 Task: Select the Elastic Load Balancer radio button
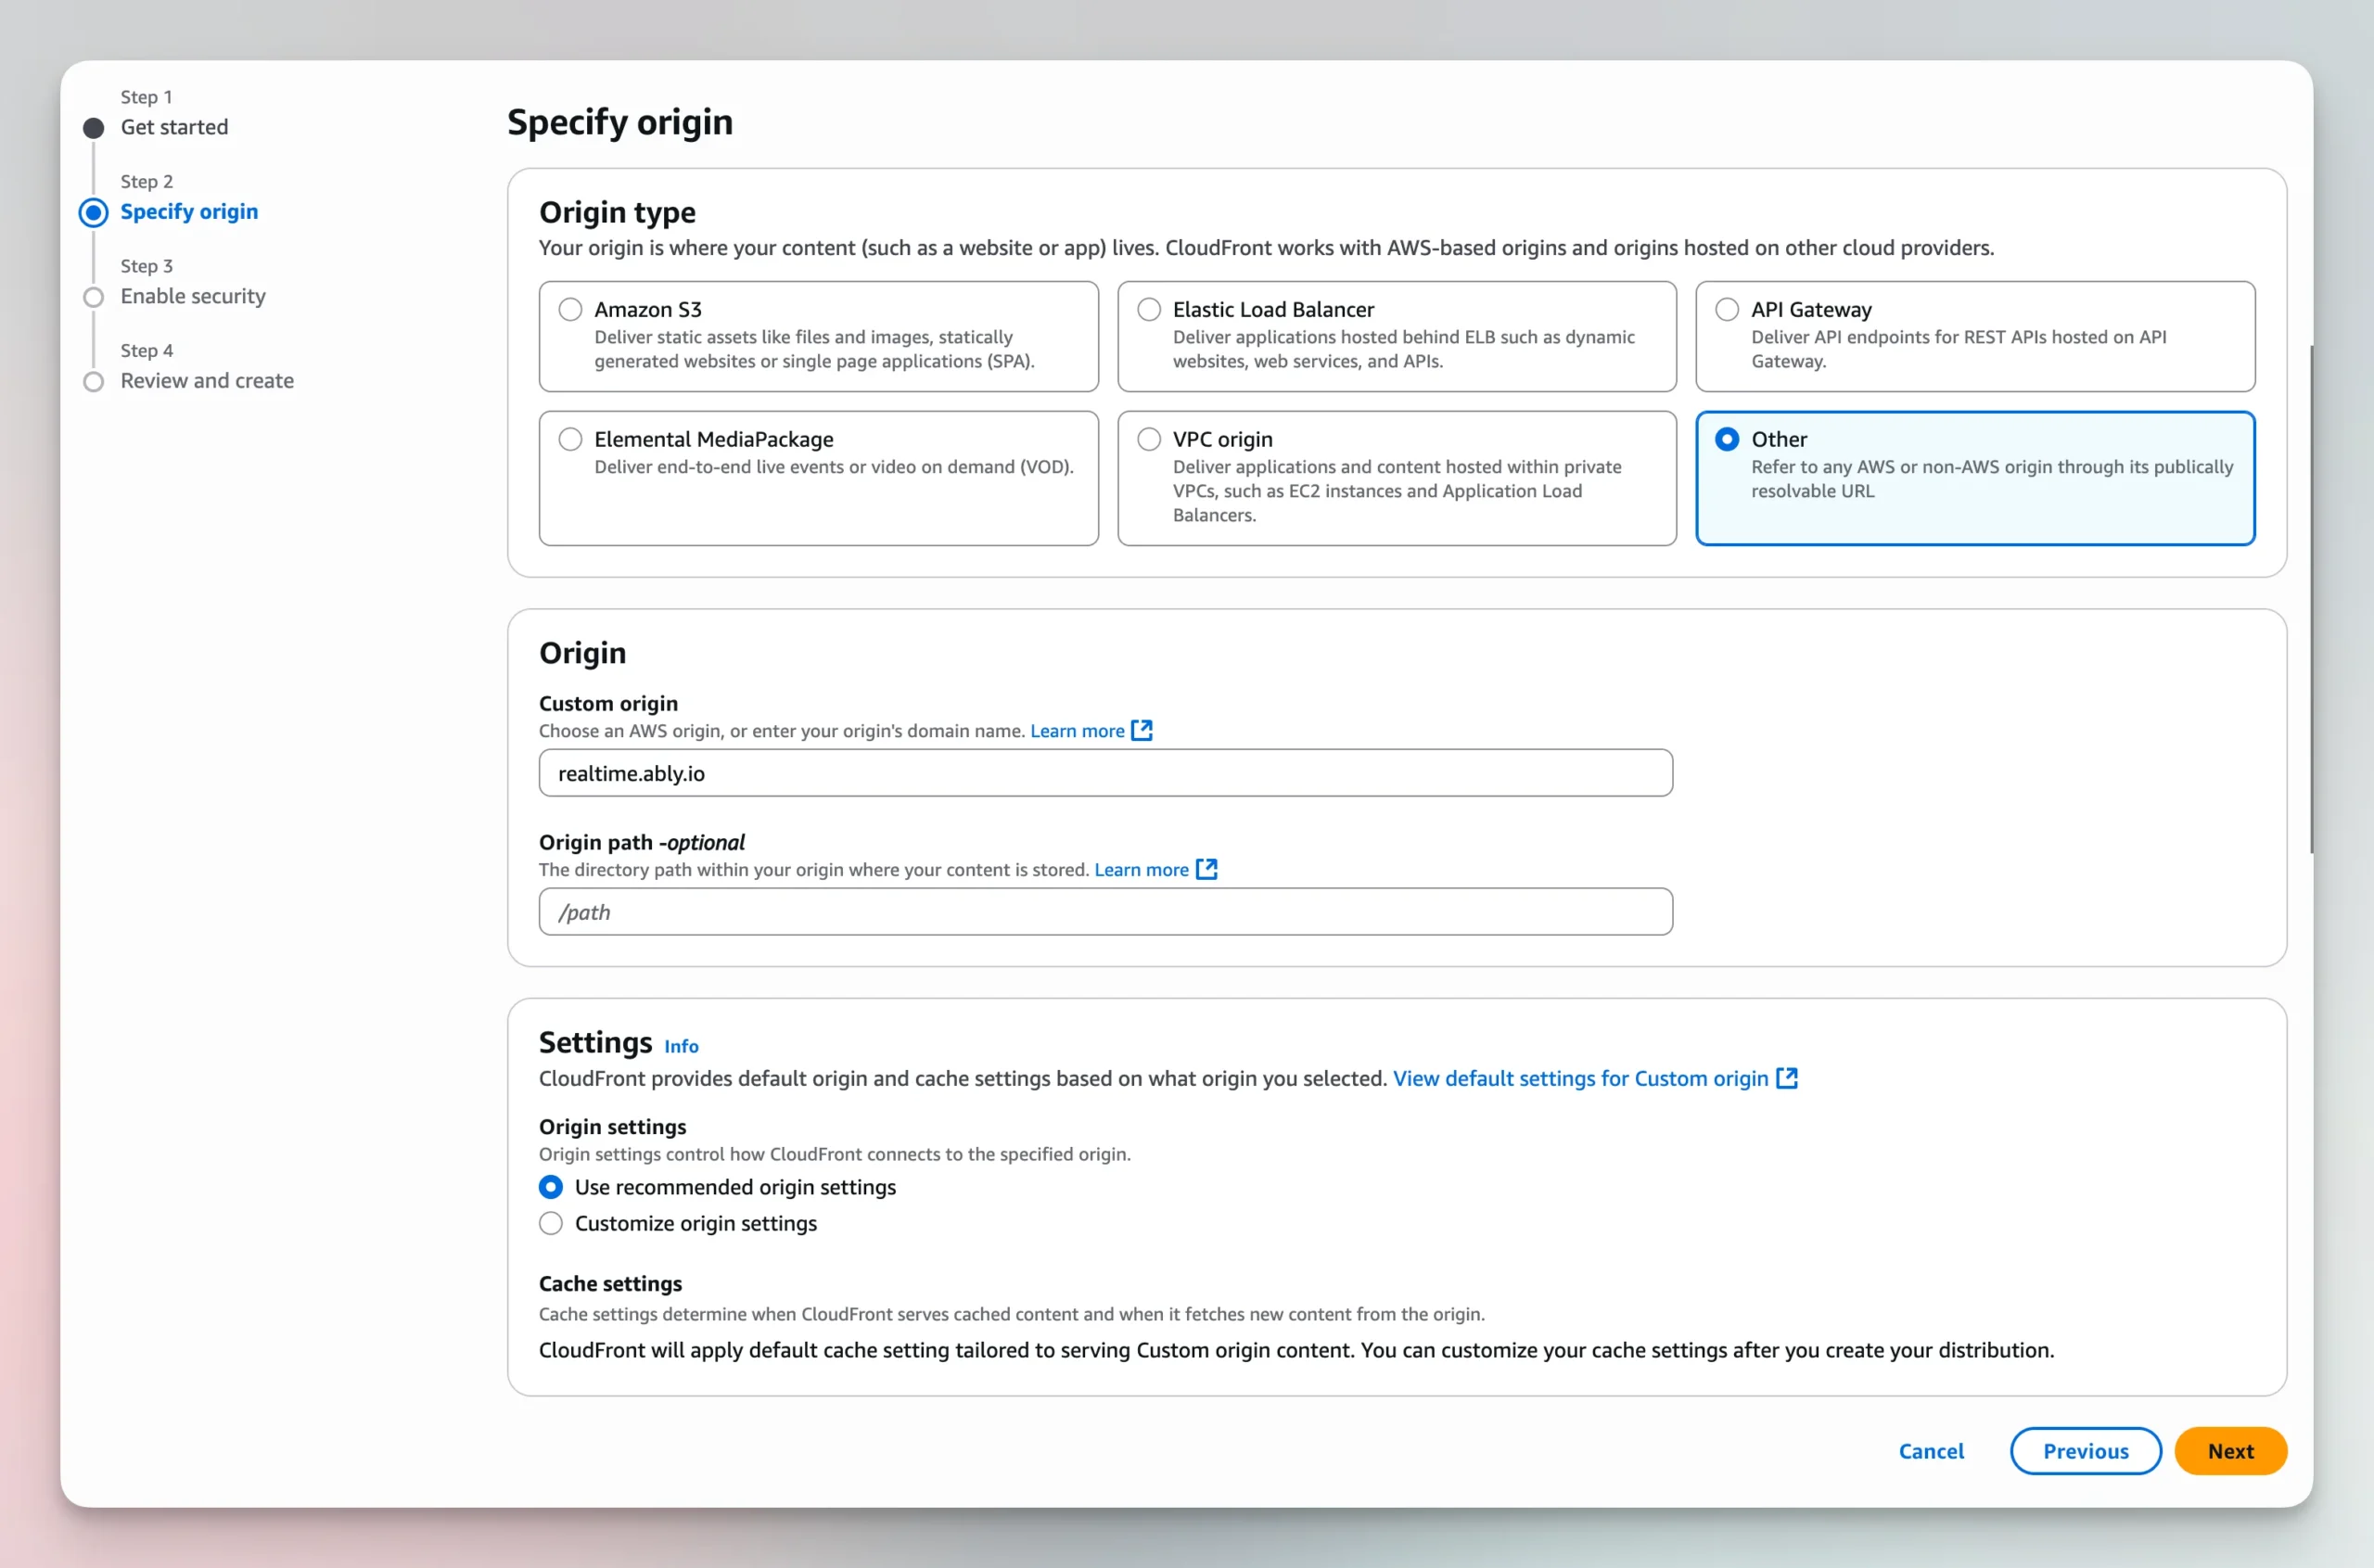pos(1149,309)
